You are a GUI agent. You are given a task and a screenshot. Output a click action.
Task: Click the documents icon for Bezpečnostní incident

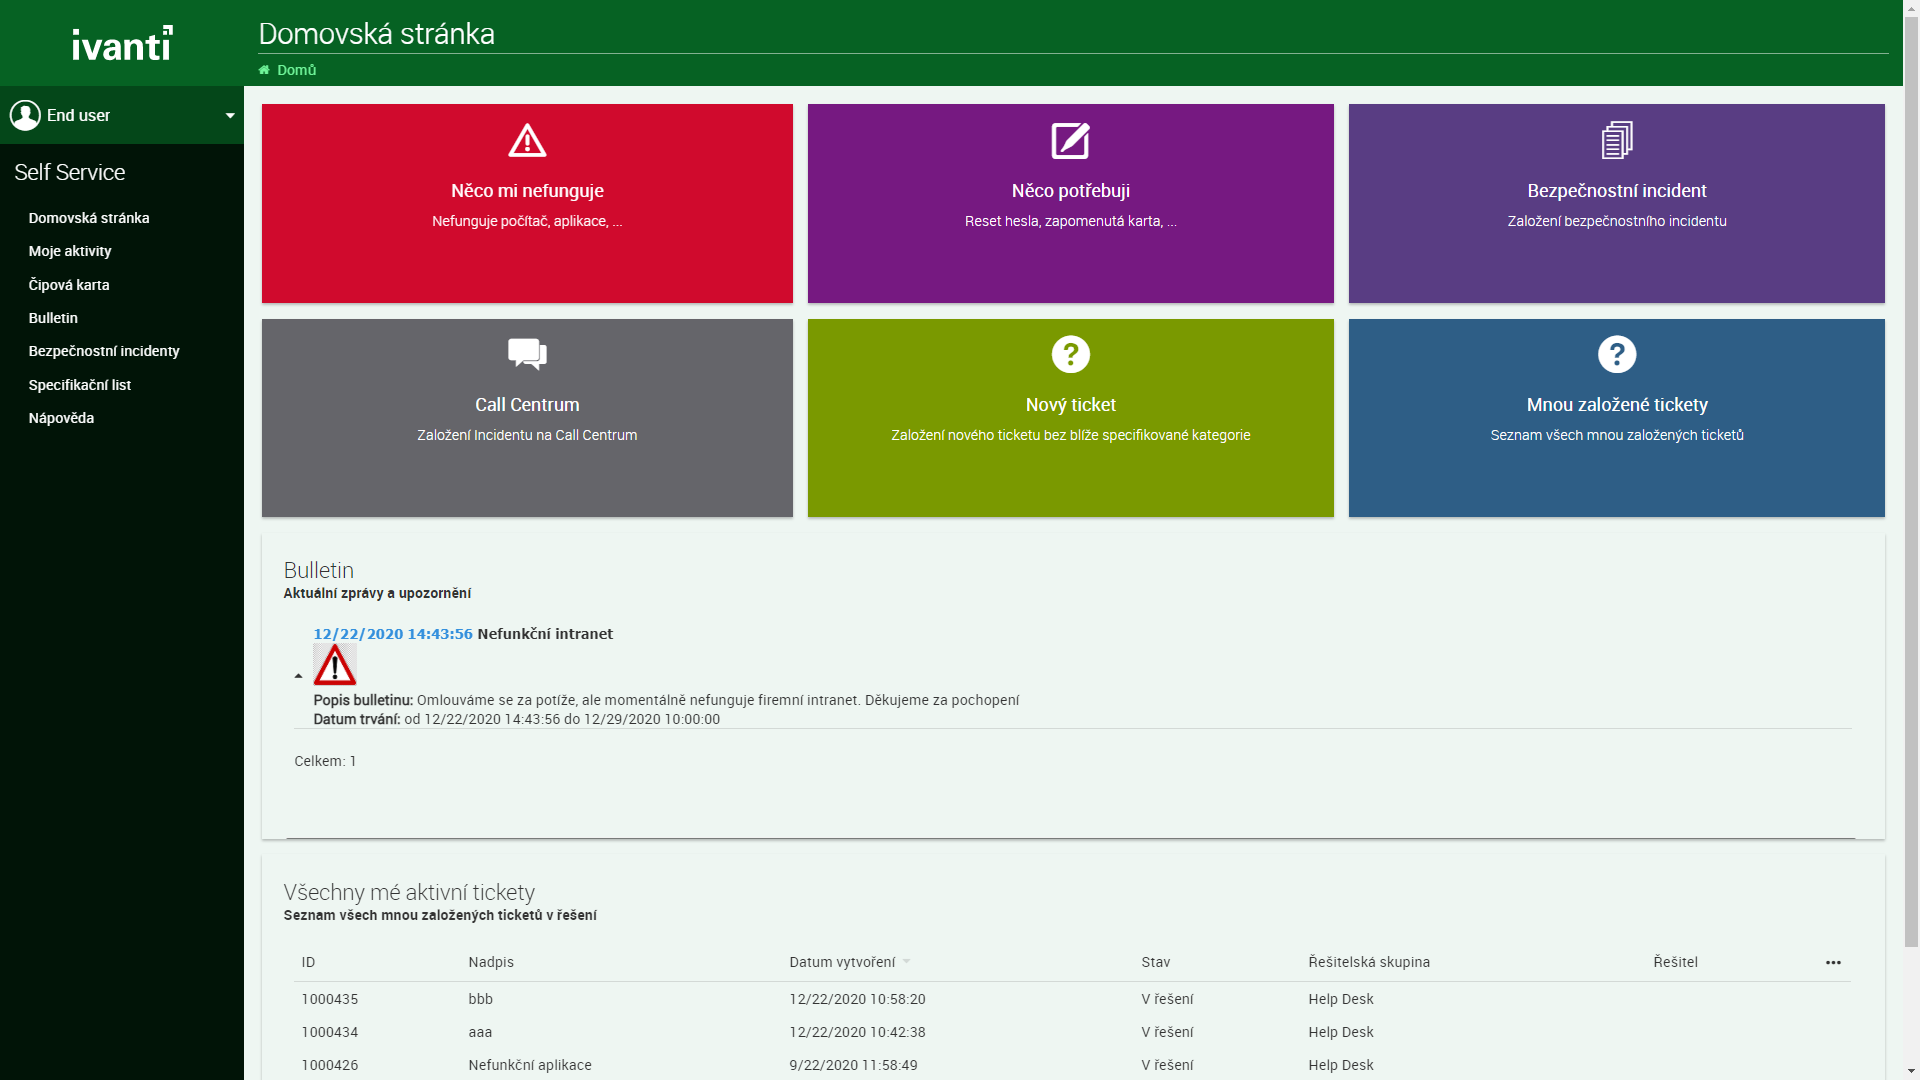pyautogui.click(x=1616, y=141)
